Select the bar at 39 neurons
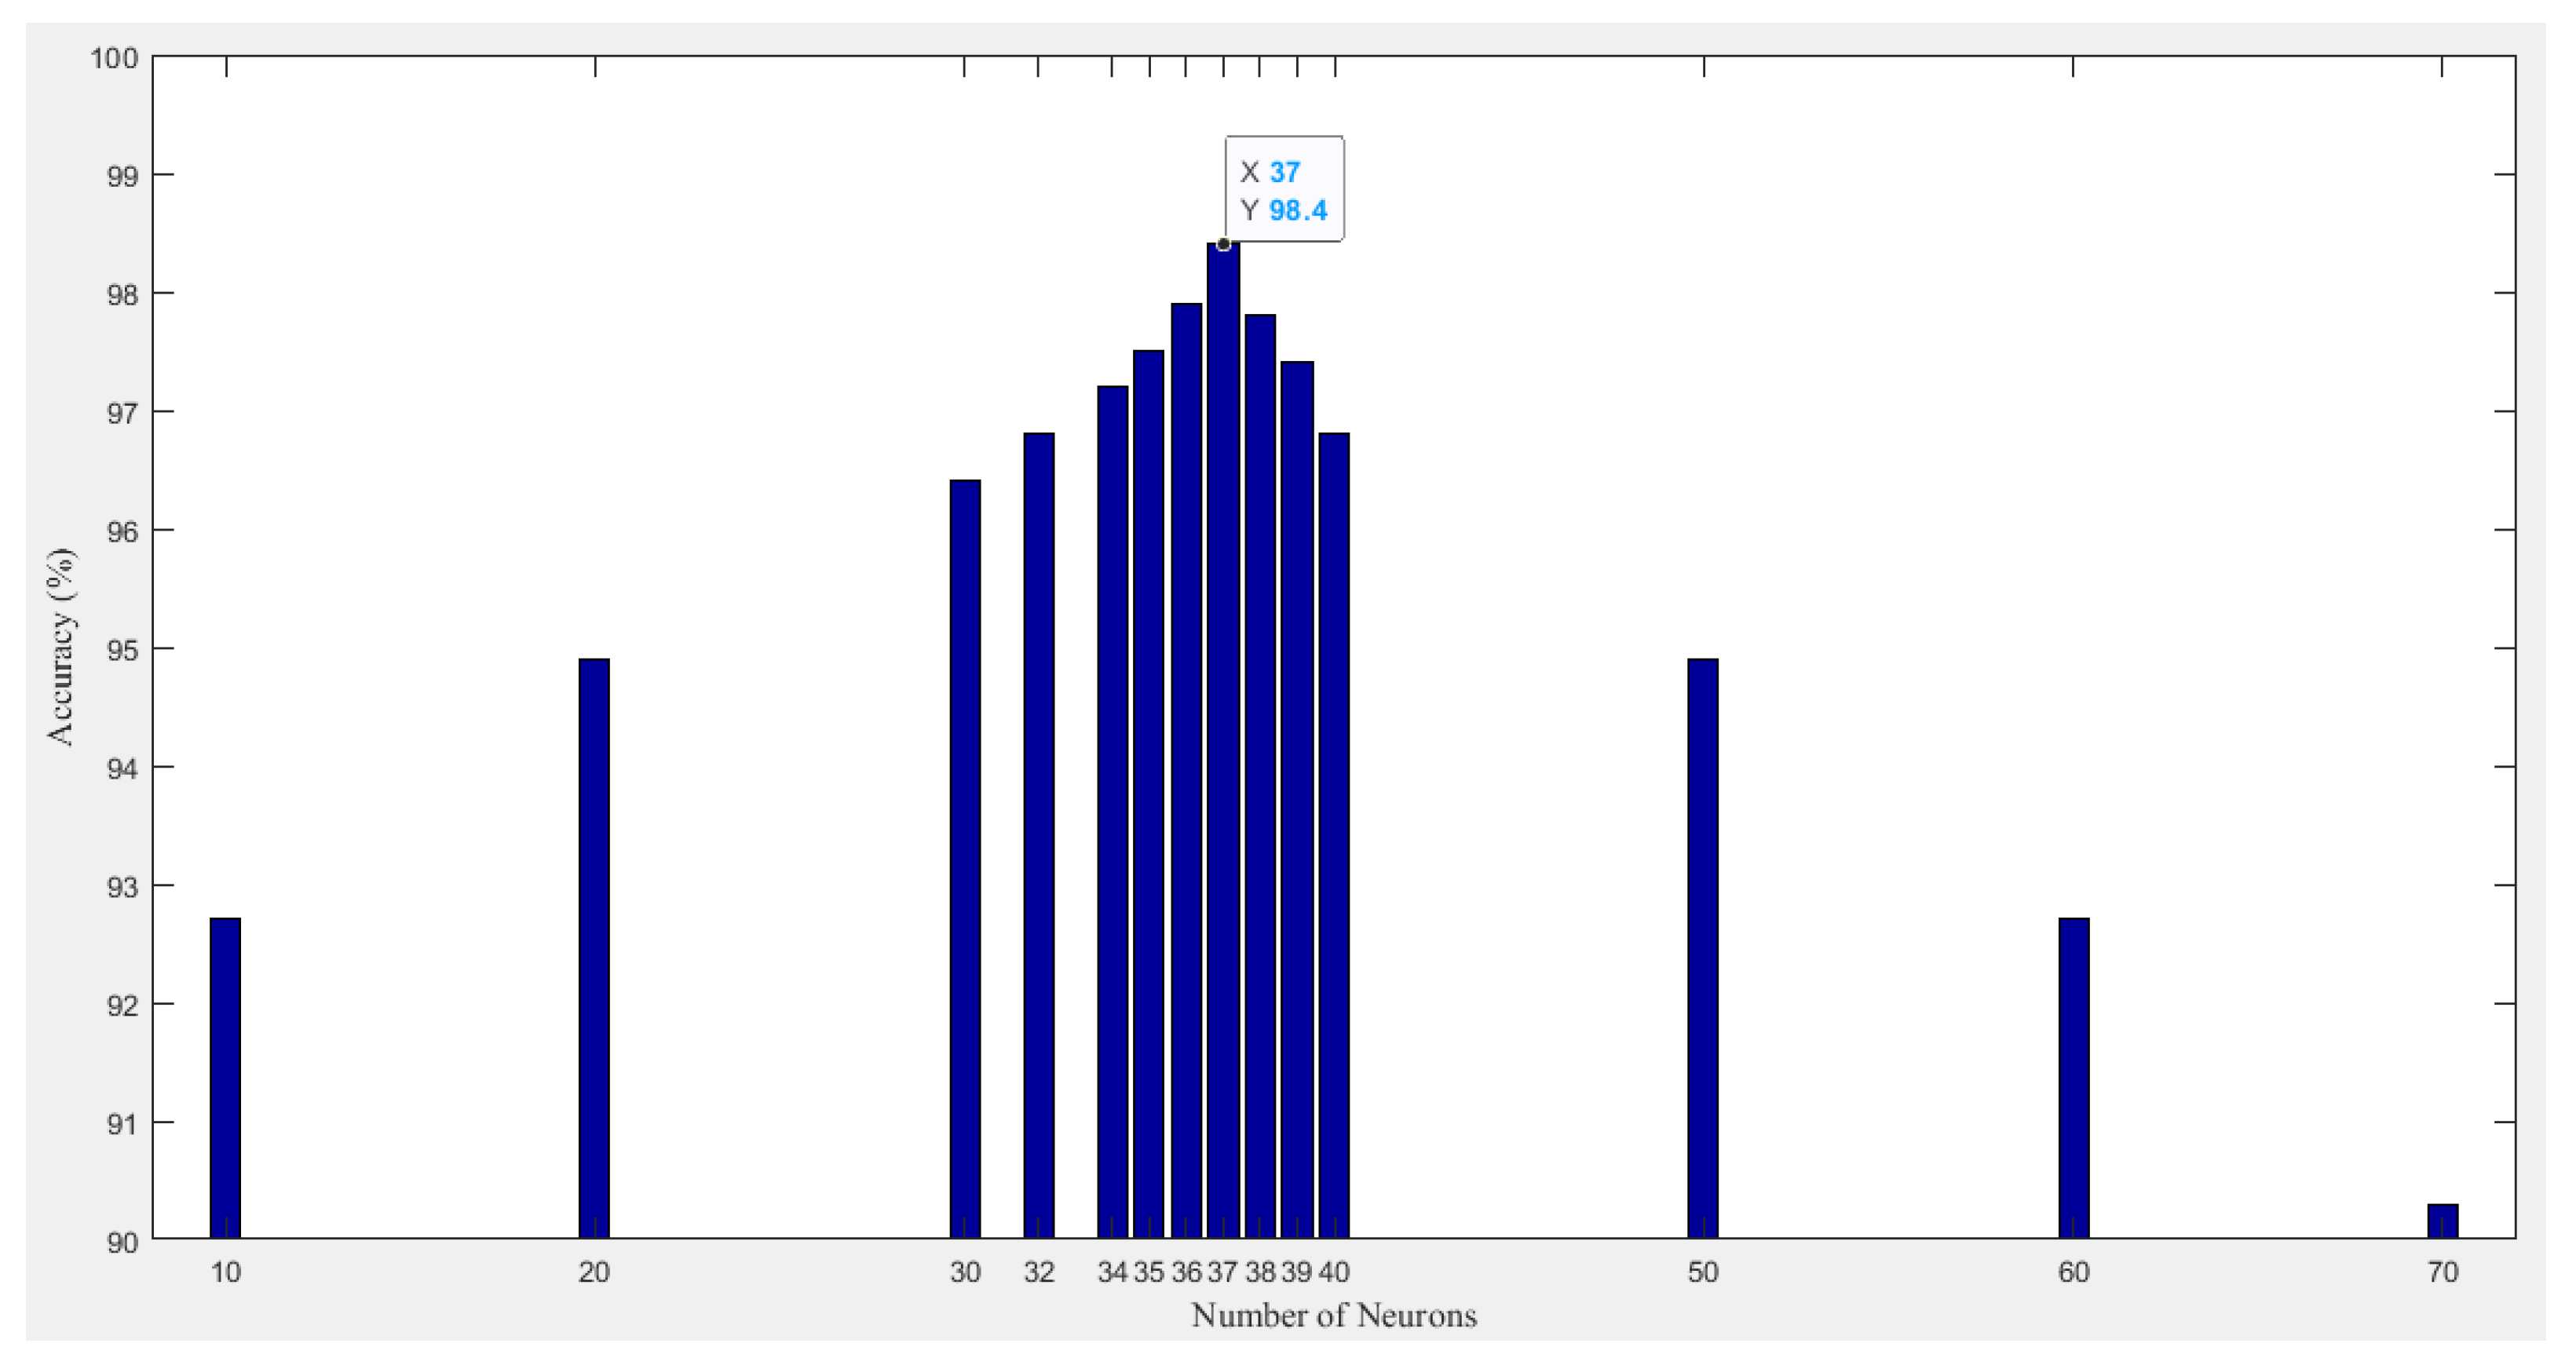 pyautogui.click(x=1297, y=800)
